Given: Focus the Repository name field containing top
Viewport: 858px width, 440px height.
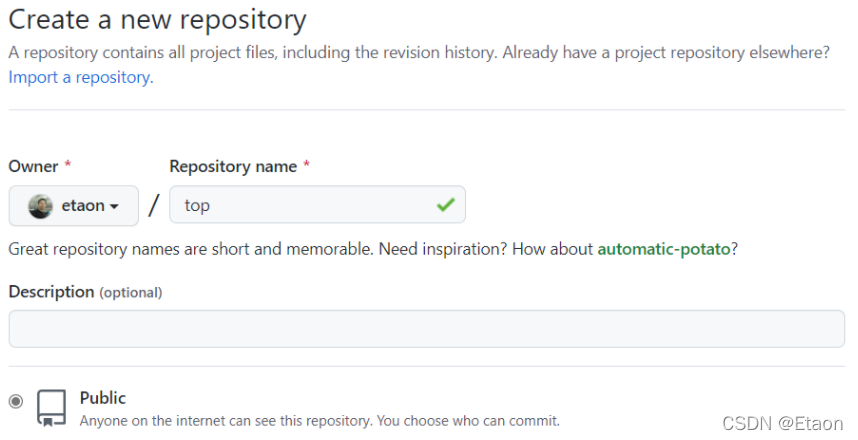Looking at the screenshot, I should click(x=300, y=205).
